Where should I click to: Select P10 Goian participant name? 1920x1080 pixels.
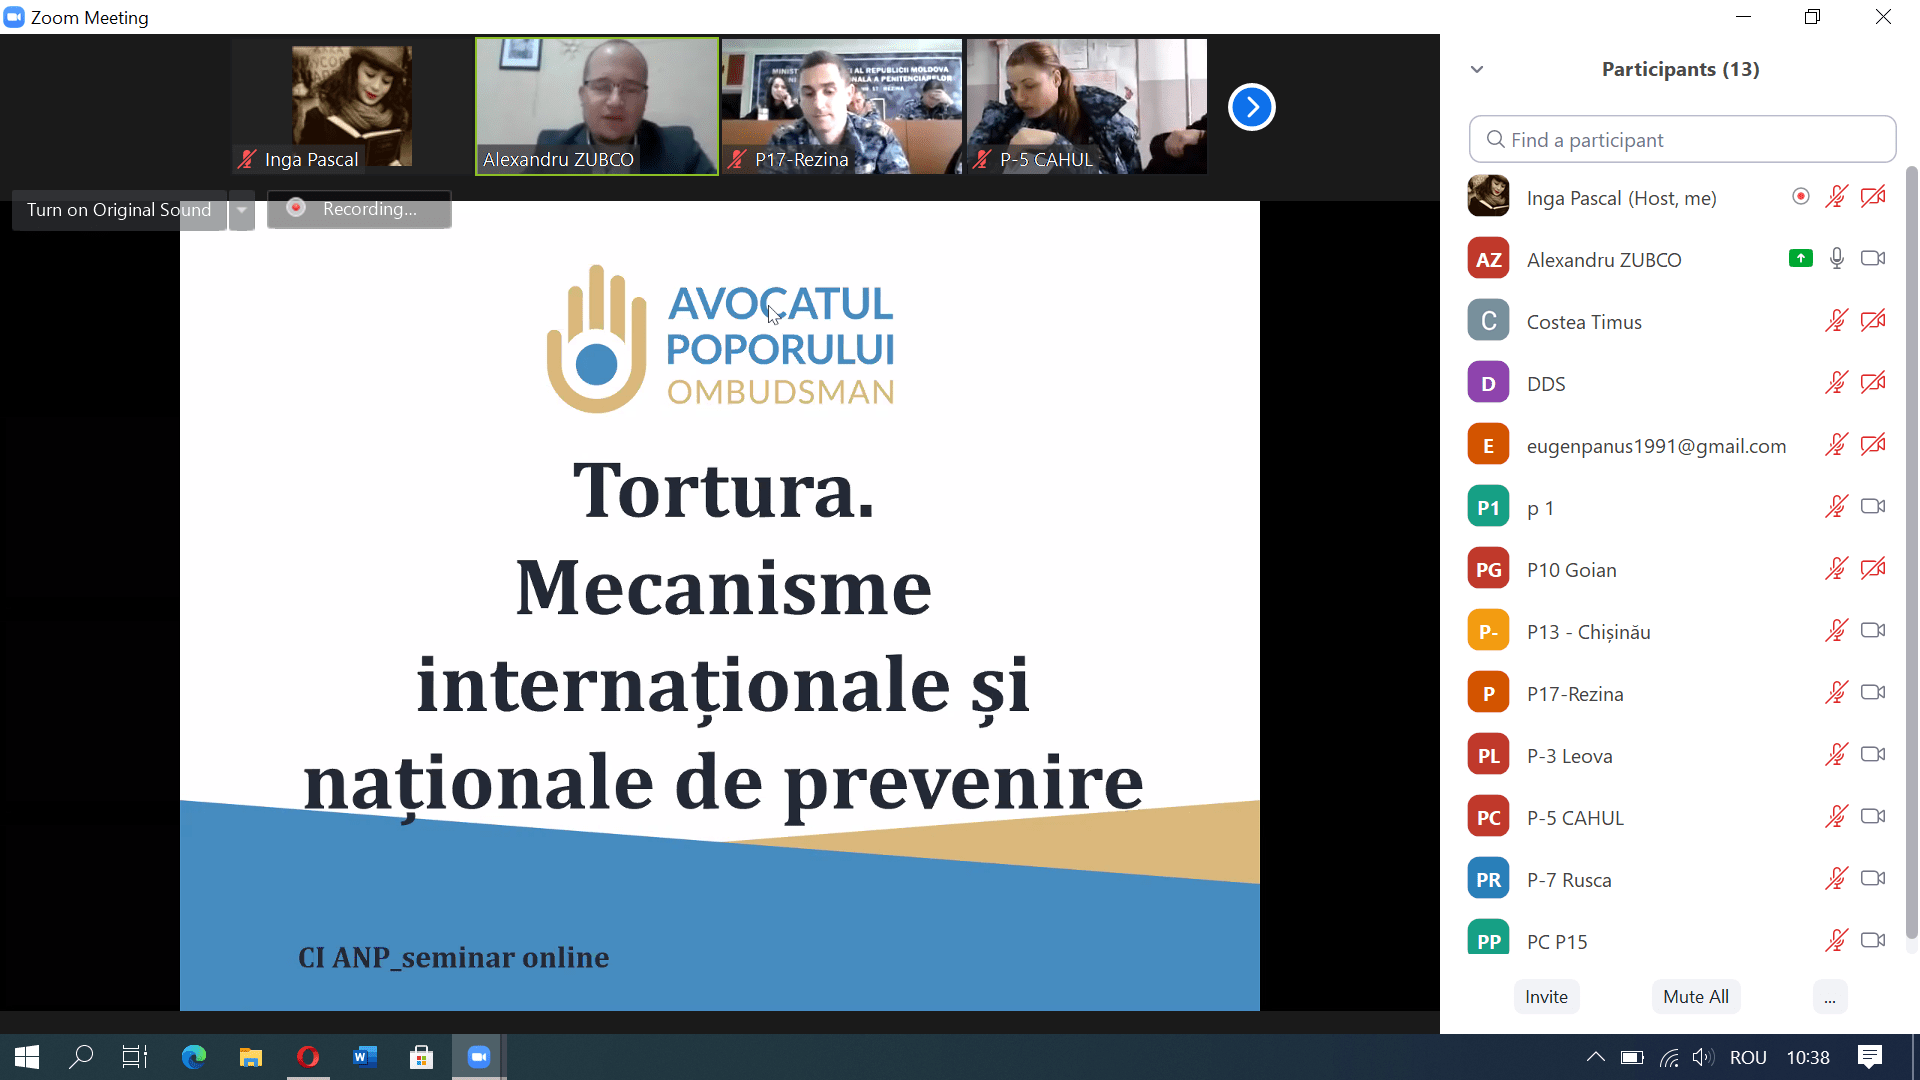(x=1571, y=570)
